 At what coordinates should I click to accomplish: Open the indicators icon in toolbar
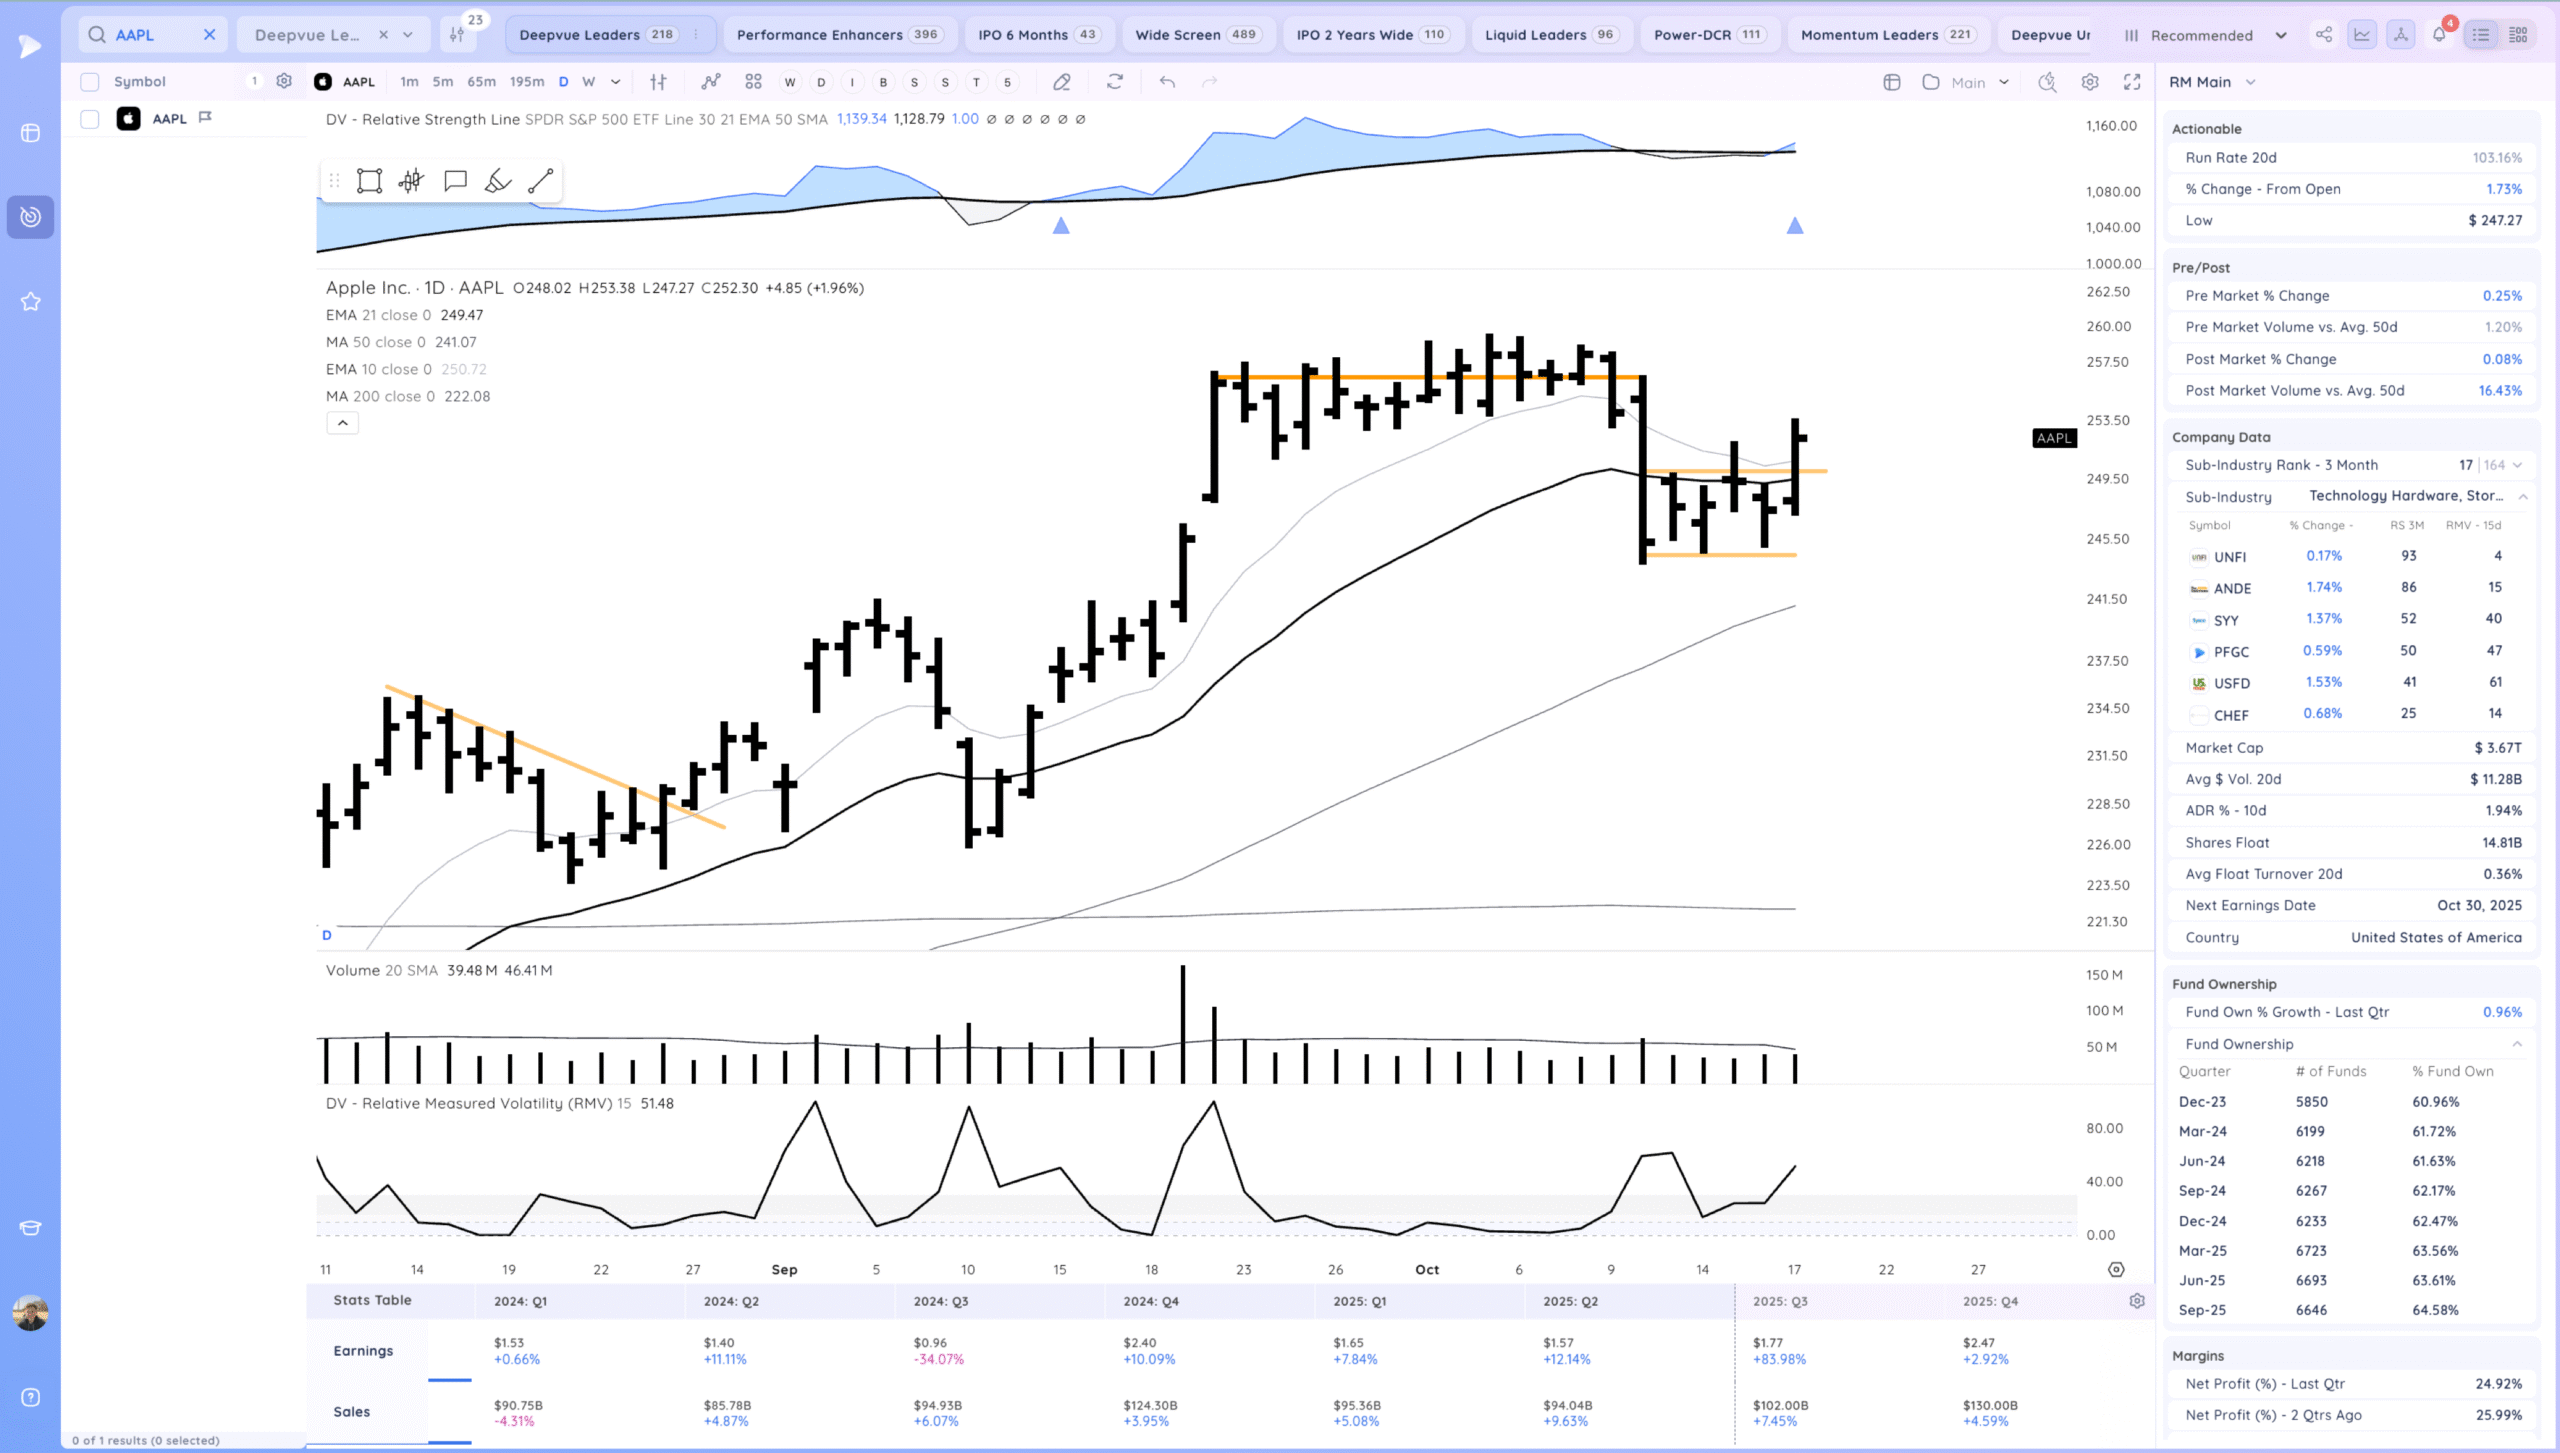point(710,82)
